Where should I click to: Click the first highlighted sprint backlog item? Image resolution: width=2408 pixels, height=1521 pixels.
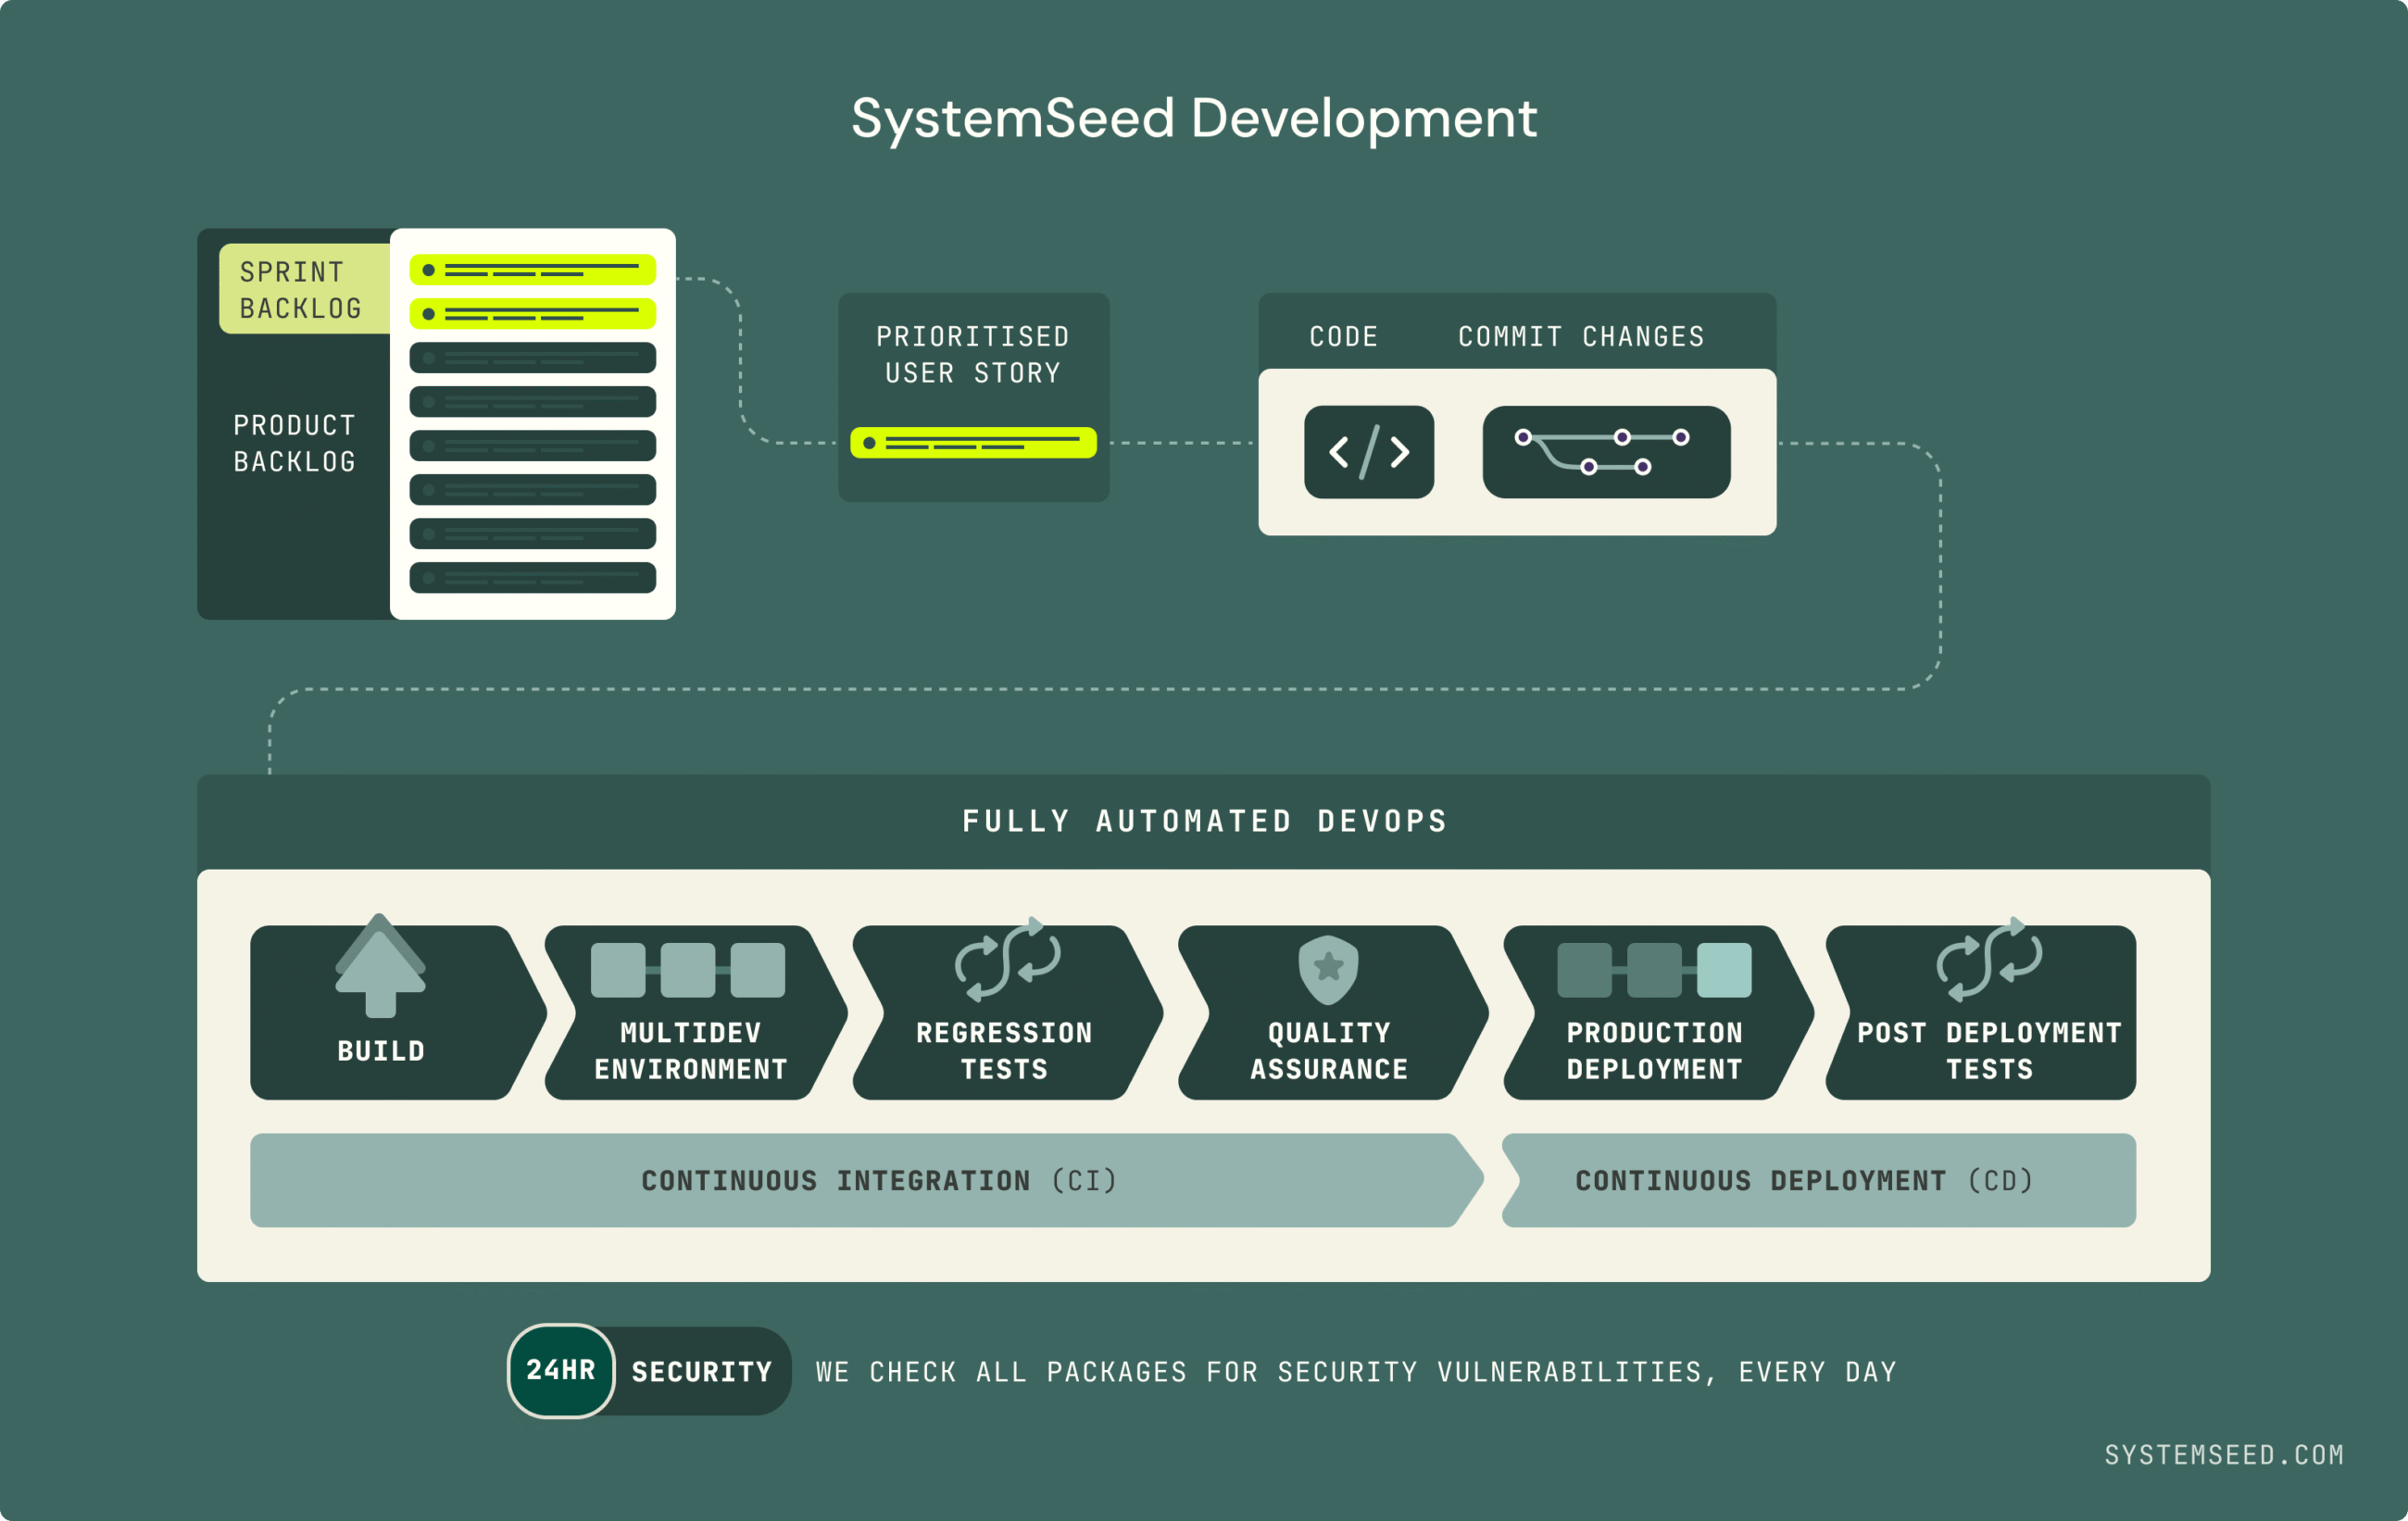(532, 270)
